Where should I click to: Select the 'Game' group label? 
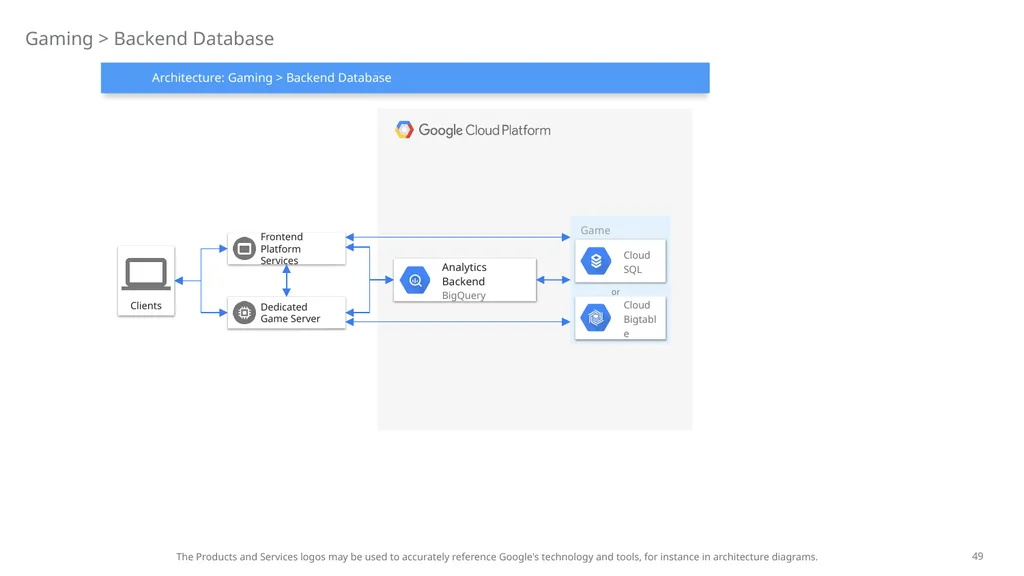tap(596, 231)
